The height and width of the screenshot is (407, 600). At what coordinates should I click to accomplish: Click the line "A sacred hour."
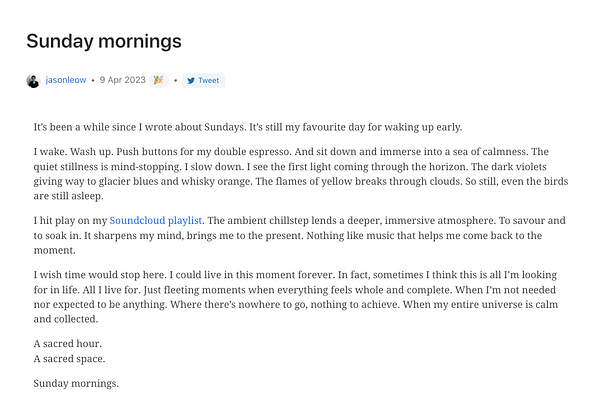click(x=66, y=344)
